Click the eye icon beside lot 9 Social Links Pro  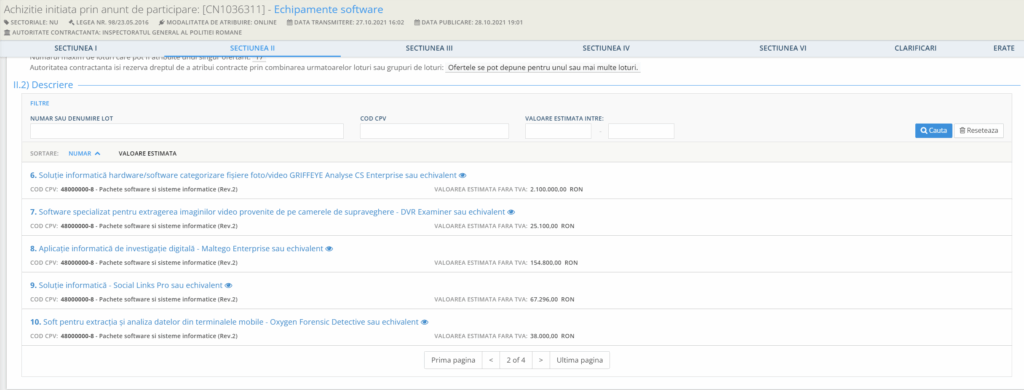tap(229, 285)
